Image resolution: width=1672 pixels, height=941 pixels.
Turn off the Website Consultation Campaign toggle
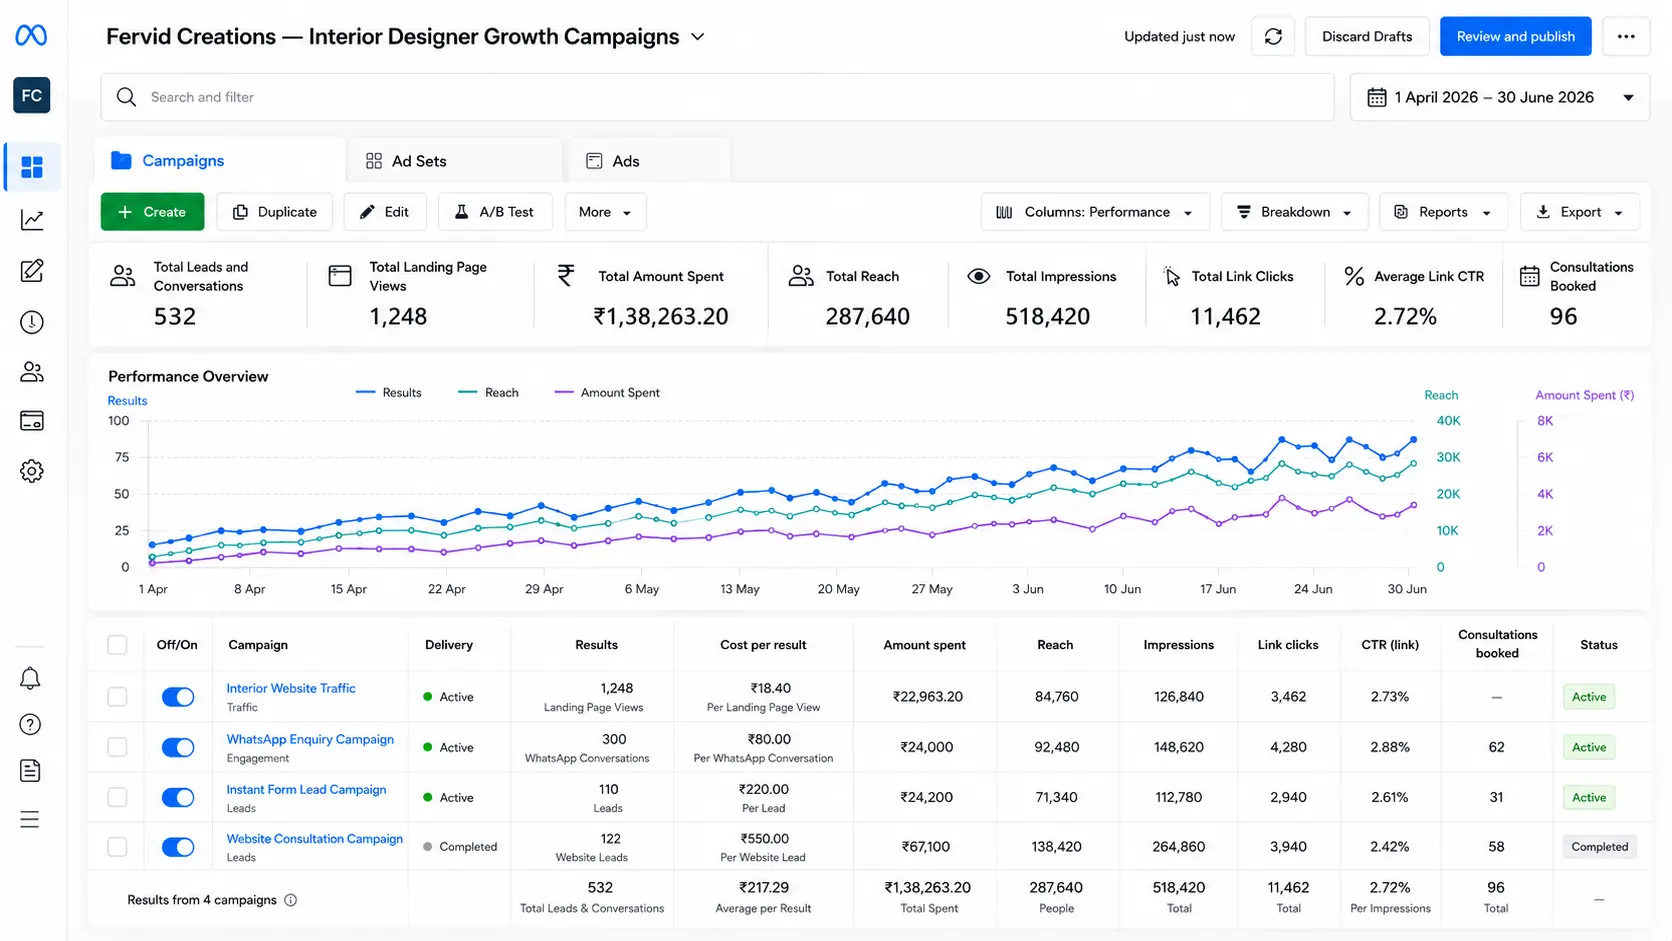pyautogui.click(x=178, y=847)
